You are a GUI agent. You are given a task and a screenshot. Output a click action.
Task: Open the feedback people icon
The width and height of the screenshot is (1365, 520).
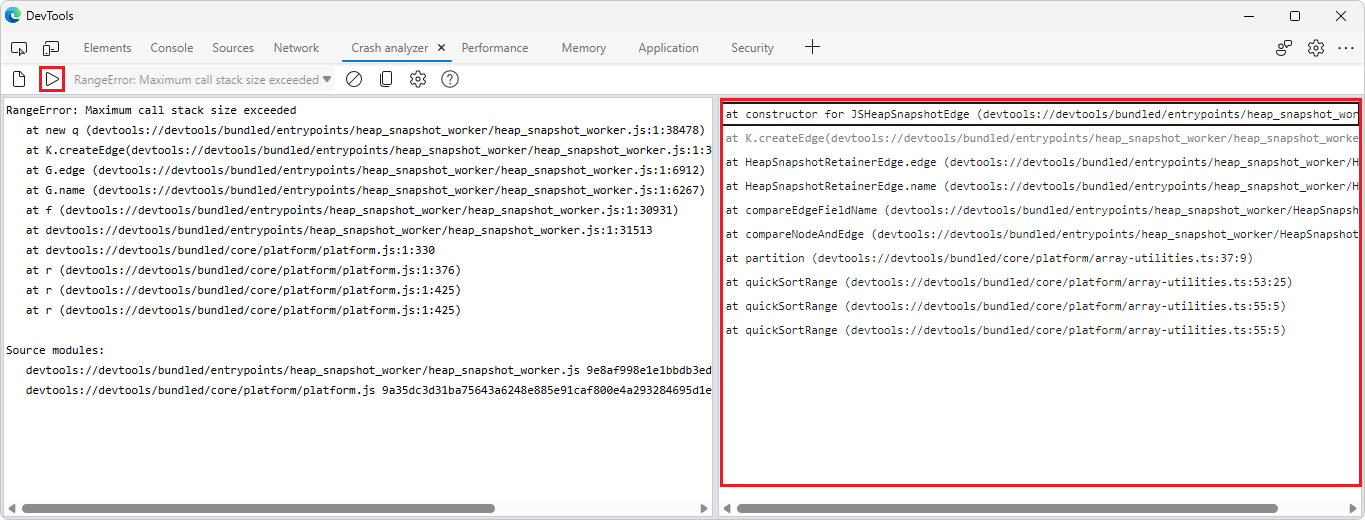tap(1284, 48)
